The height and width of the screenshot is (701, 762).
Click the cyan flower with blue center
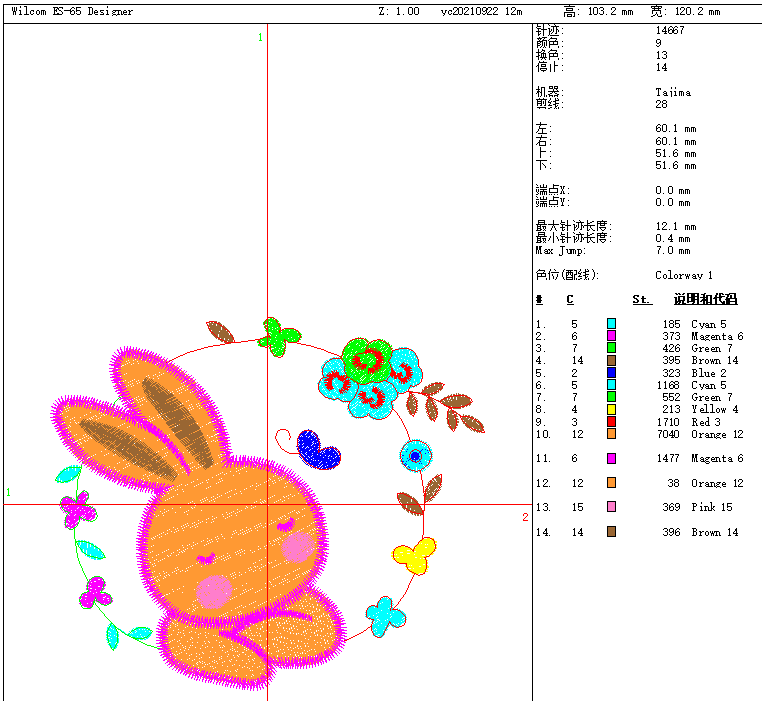click(415, 456)
